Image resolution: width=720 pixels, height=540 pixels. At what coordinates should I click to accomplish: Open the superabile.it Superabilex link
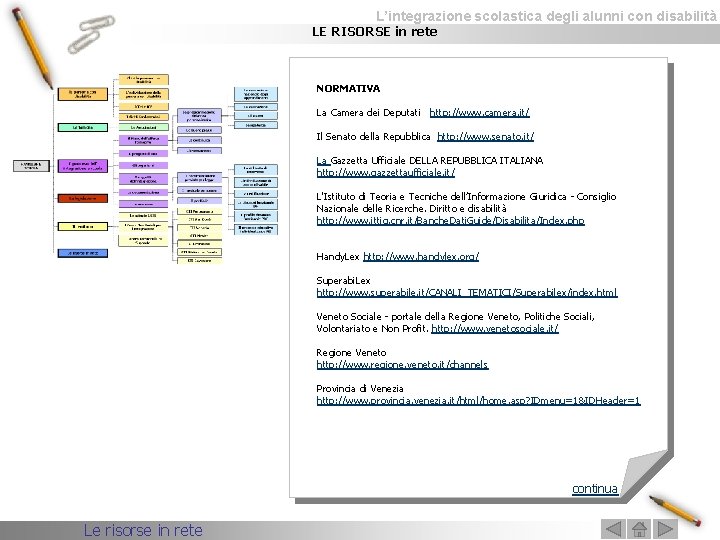tap(467, 292)
